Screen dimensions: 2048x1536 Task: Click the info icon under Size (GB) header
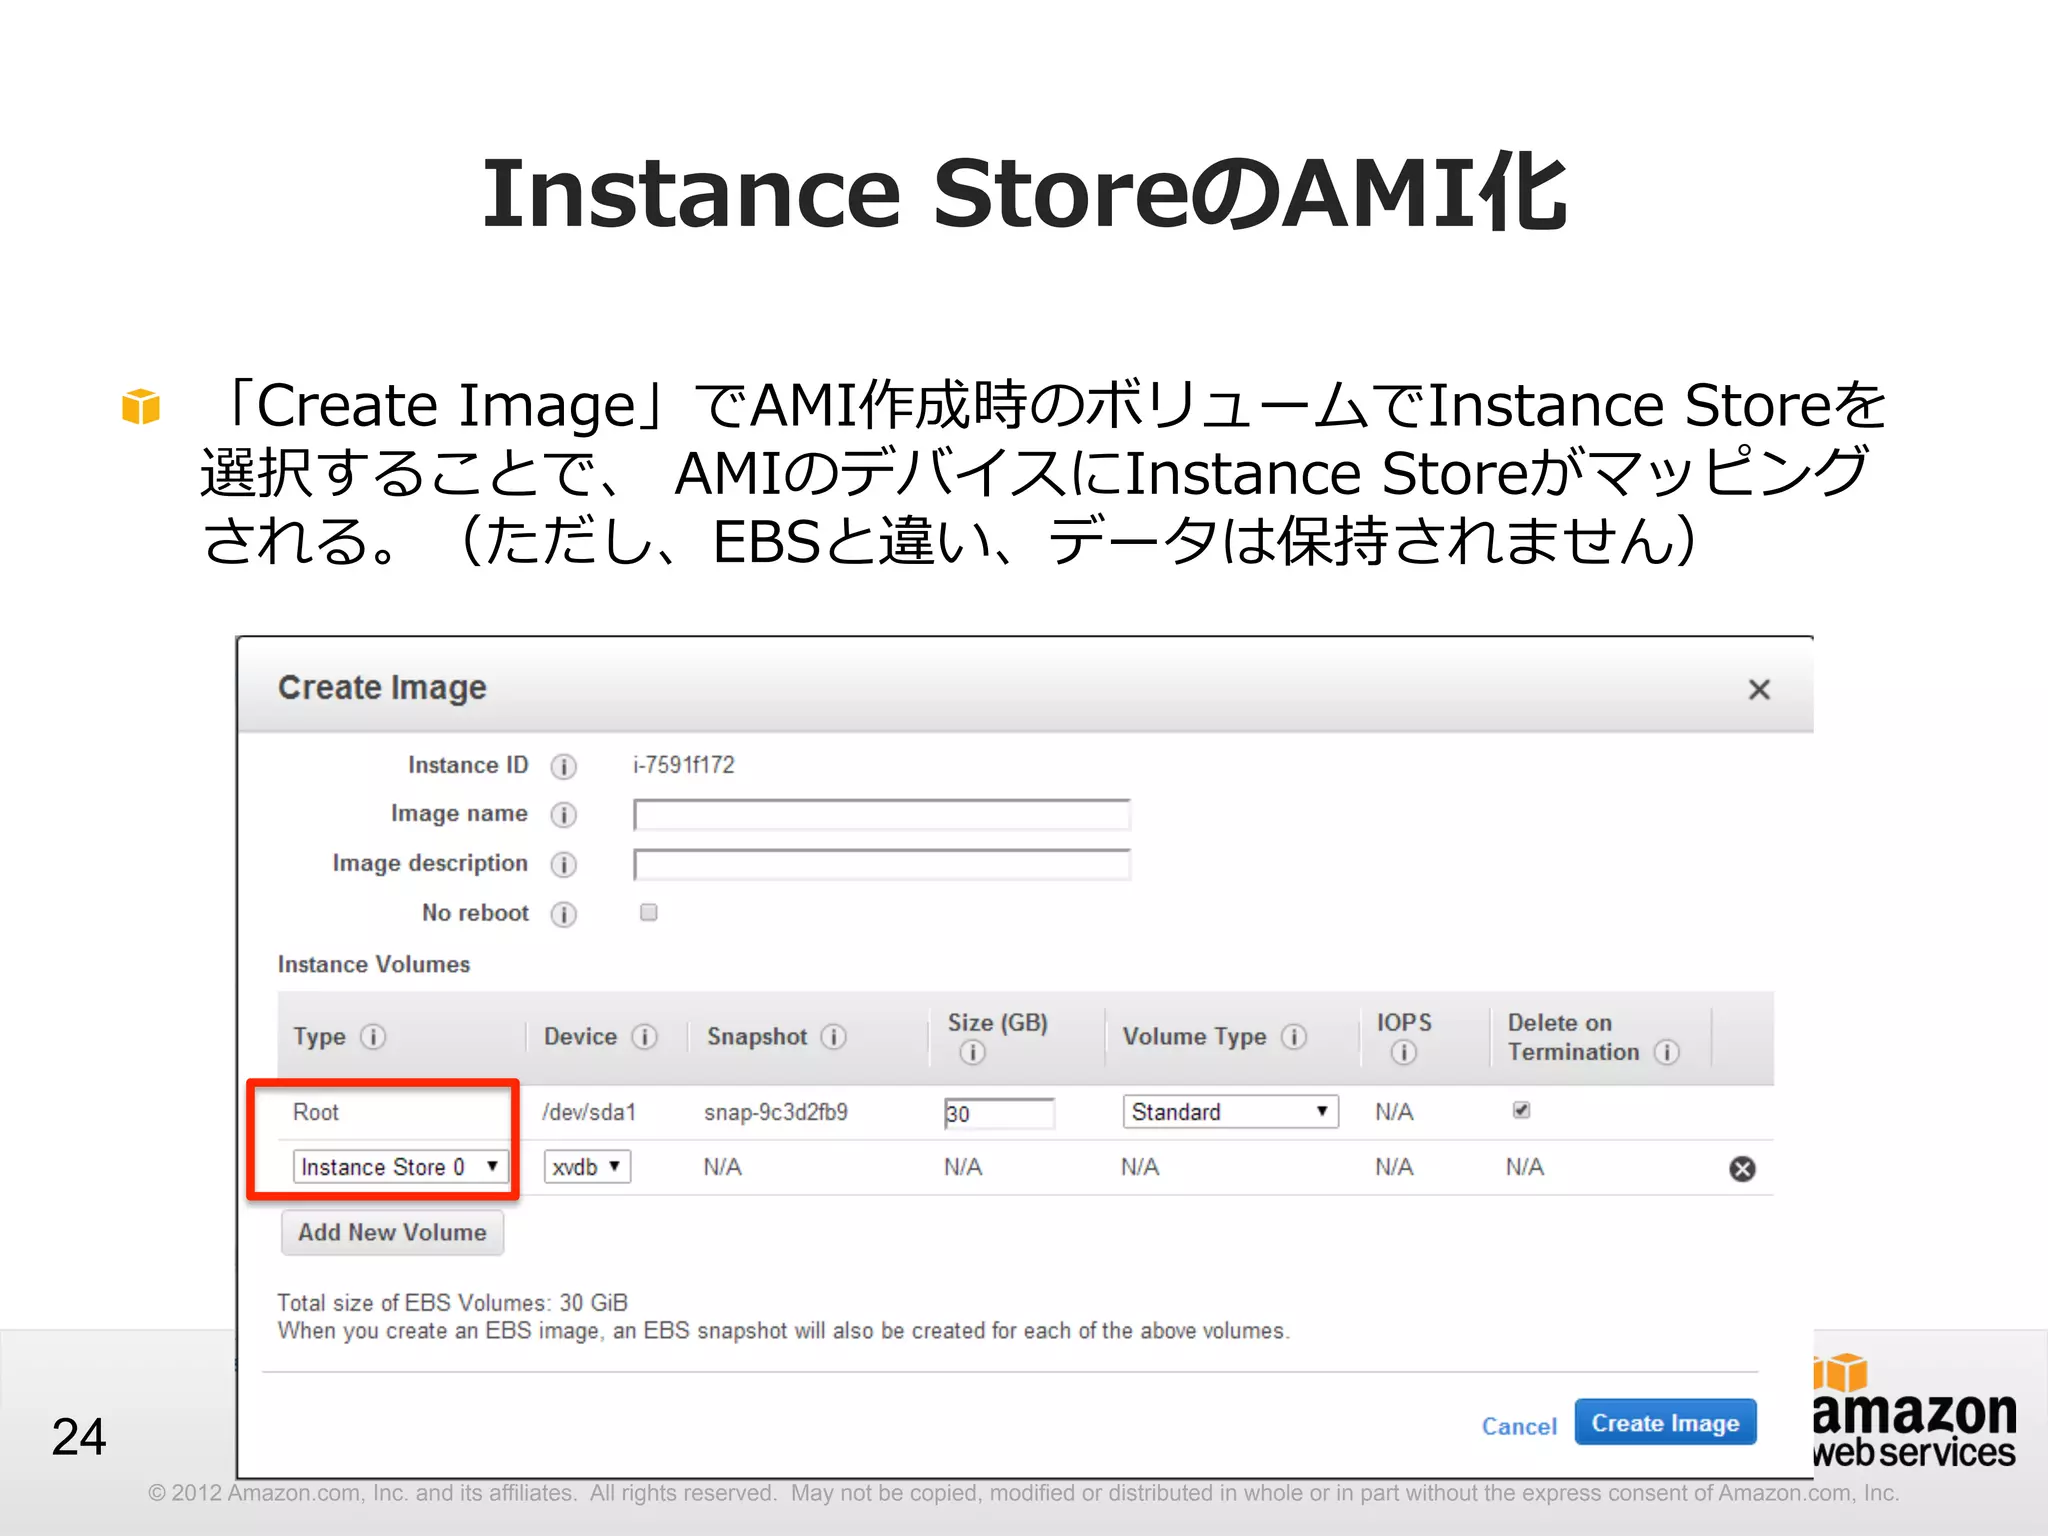972,1052
